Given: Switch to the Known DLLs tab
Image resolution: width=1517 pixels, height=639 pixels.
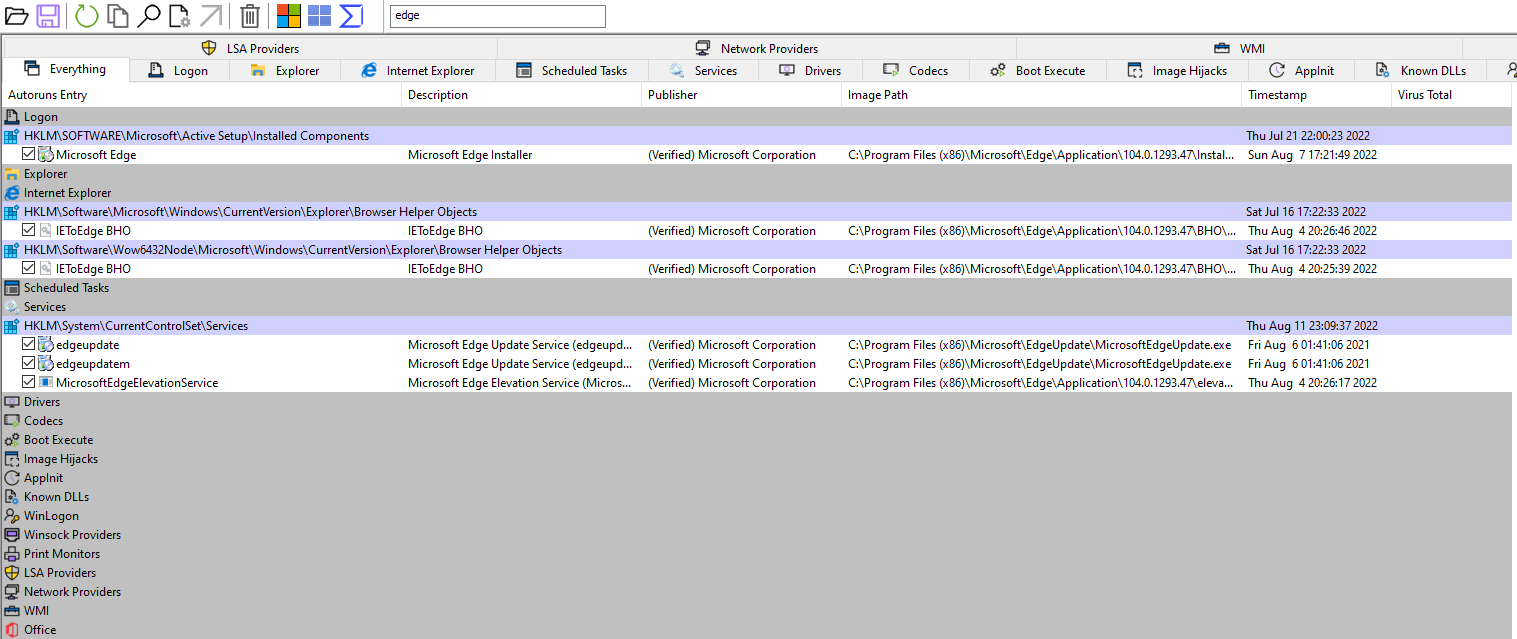Looking at the screenshot, I should (x=1420, y=70).
